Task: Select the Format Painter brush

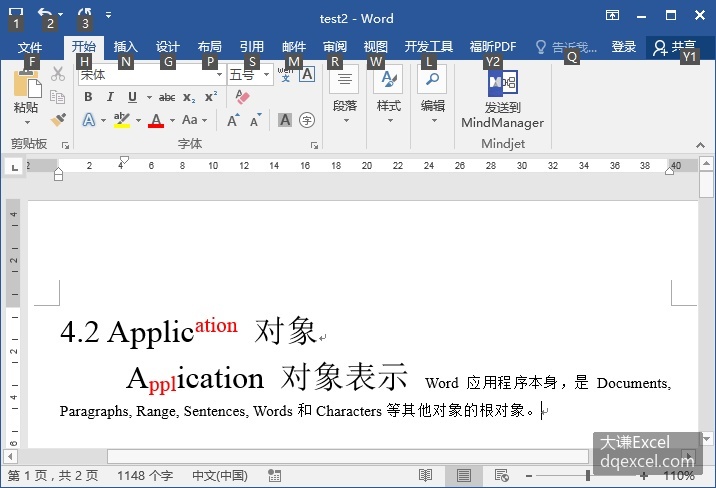Action: point(58,120)
